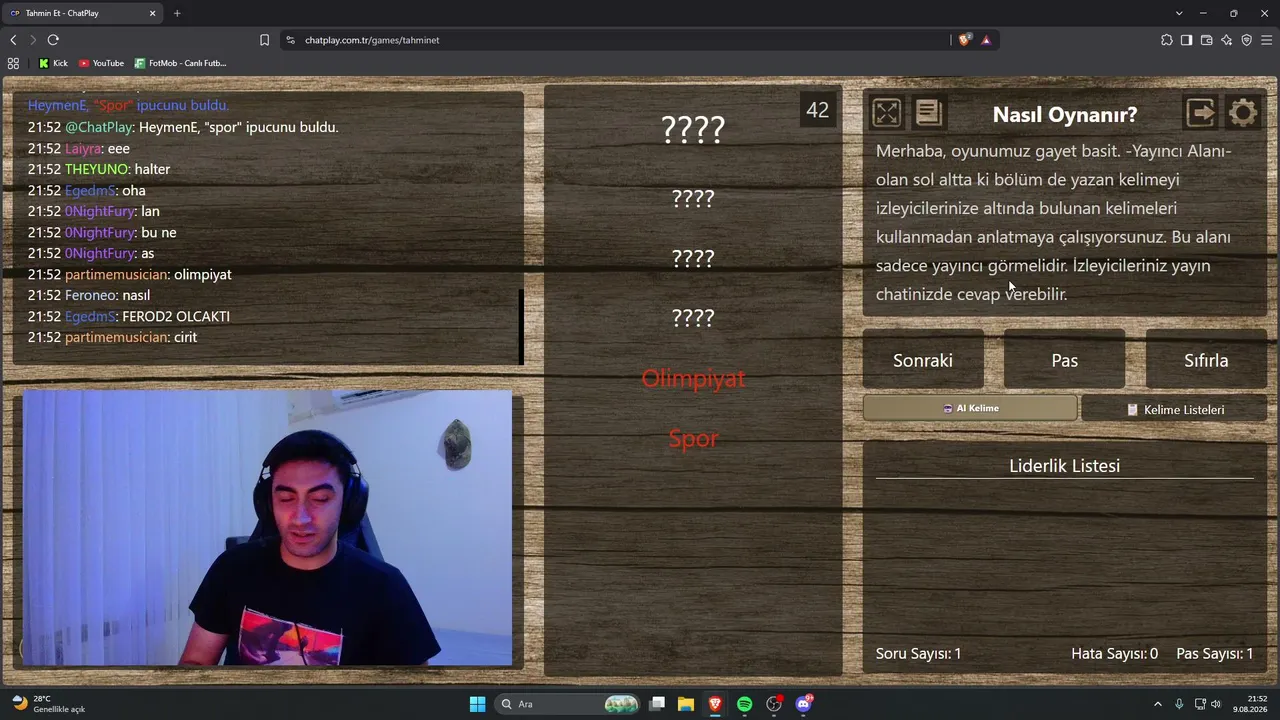
Task: Click the countdown timer showing 42
Action: 818,110
